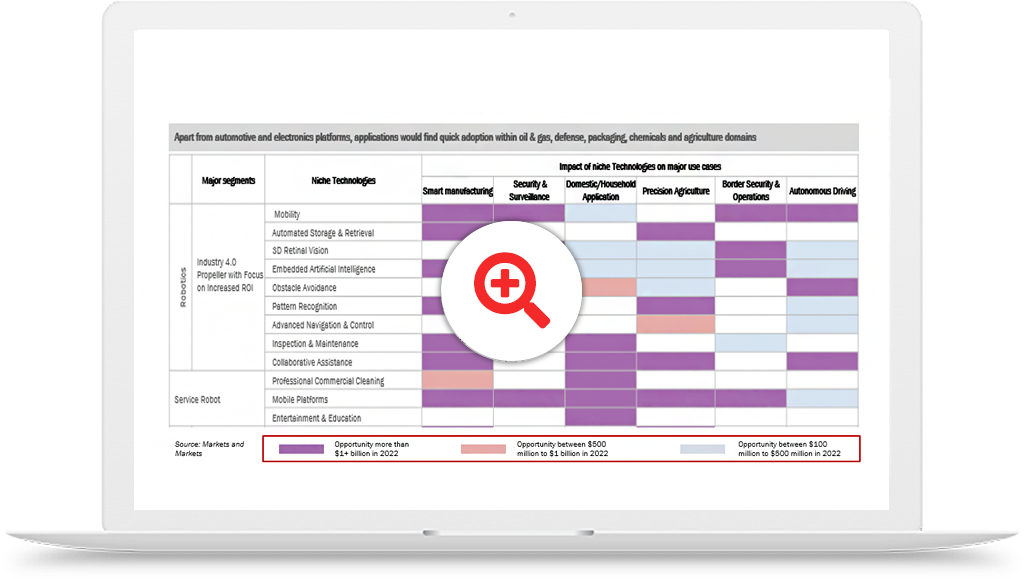Click the Autonomous Driving column header
Screen dimensions: 1024x579
click(x=822, y=191)
